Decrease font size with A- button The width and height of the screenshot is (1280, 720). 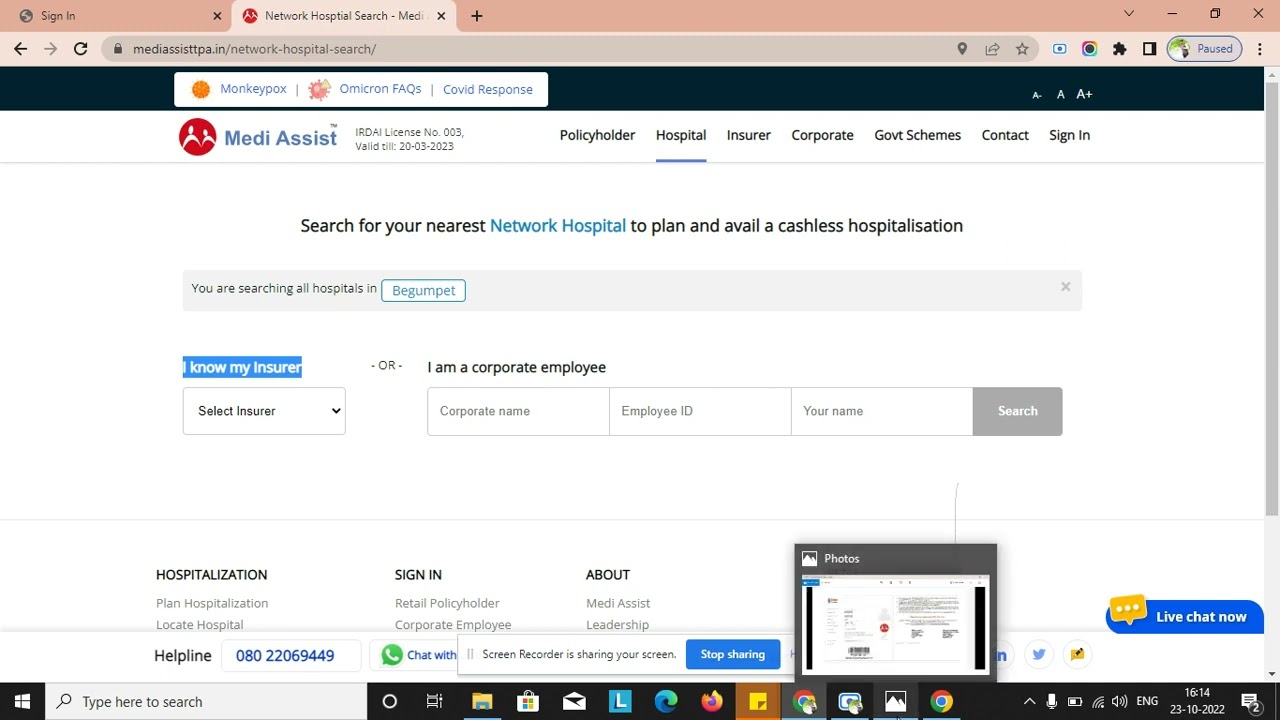1037,95
